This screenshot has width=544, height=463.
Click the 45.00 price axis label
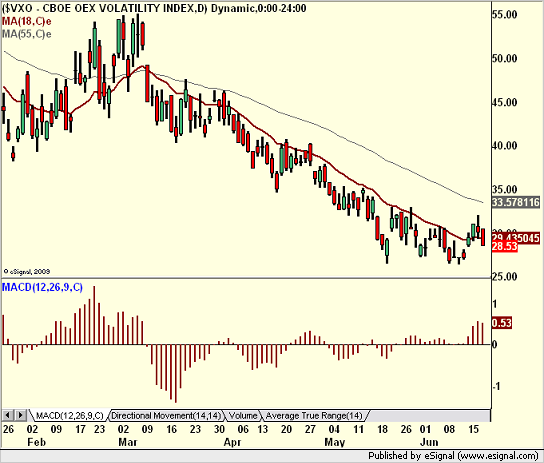[x=504, y=102]
